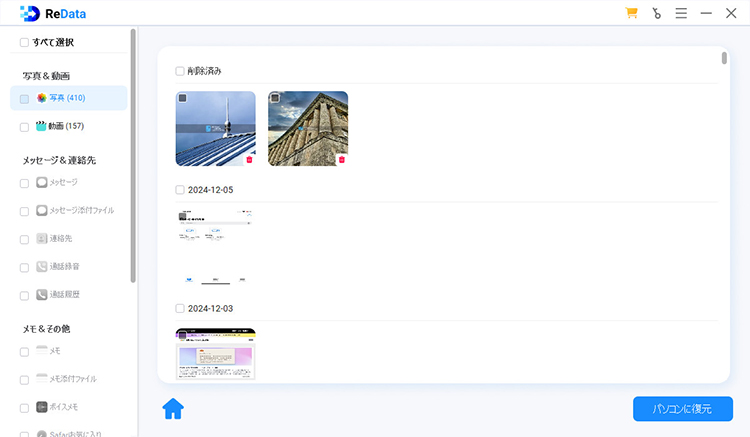Click the メモ添付ファイル icon
Image resolution: width=750 pixels, height=437 pixels.
point(42,379)
